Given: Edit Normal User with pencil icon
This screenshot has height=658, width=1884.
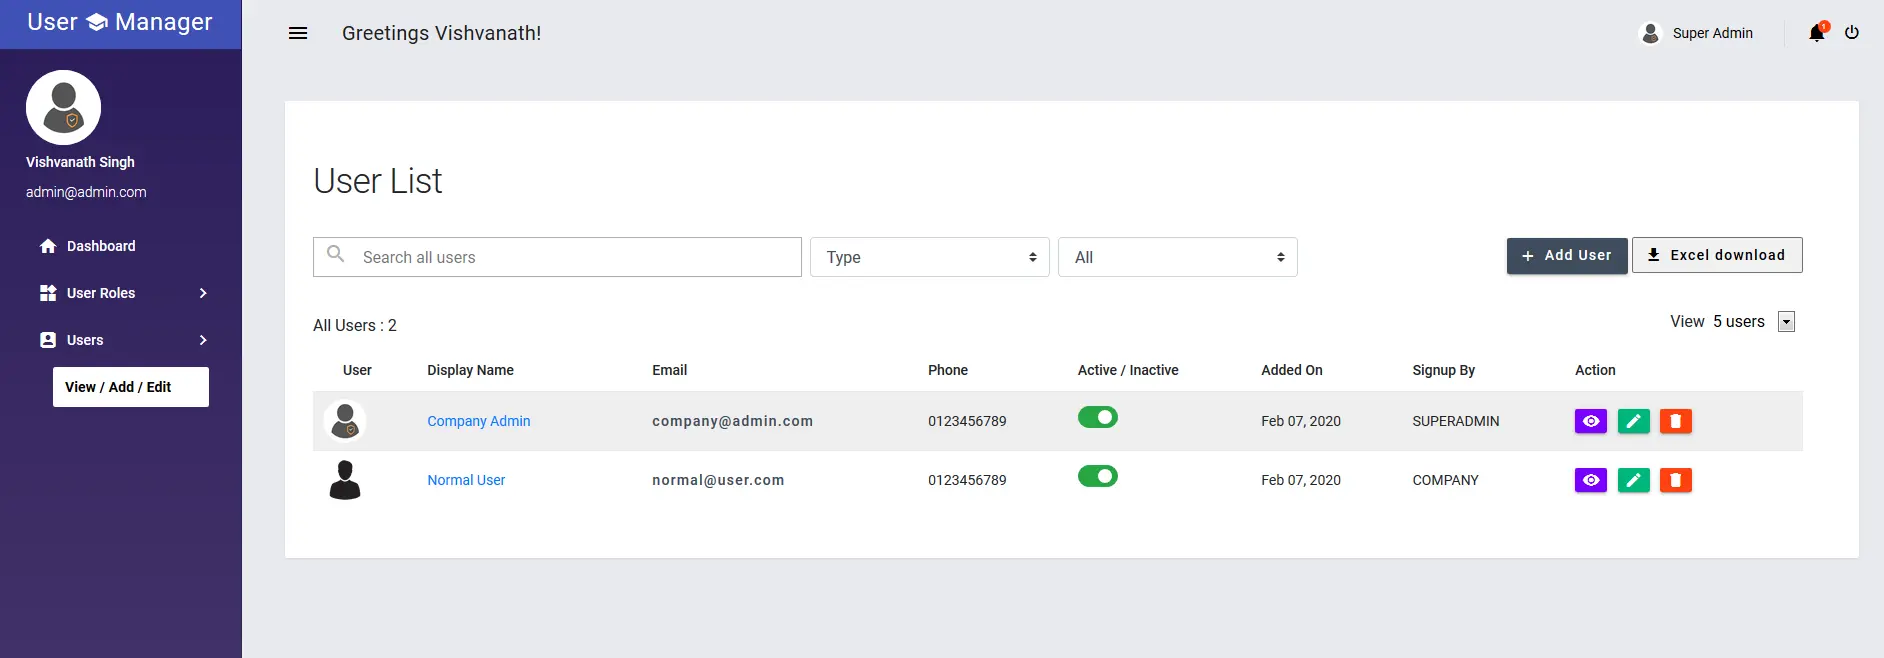Looking at the screenshot, I should (1633, 480).
